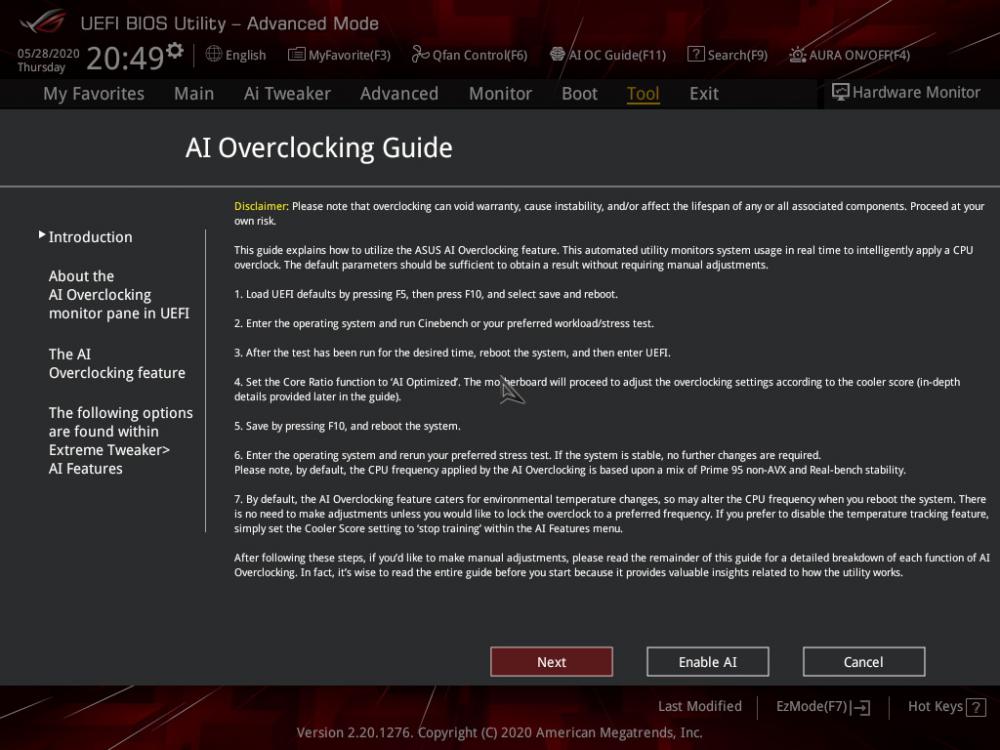Open Last Modified log
The width and height of the screenshot is (1000, 750).
(700, 707)
